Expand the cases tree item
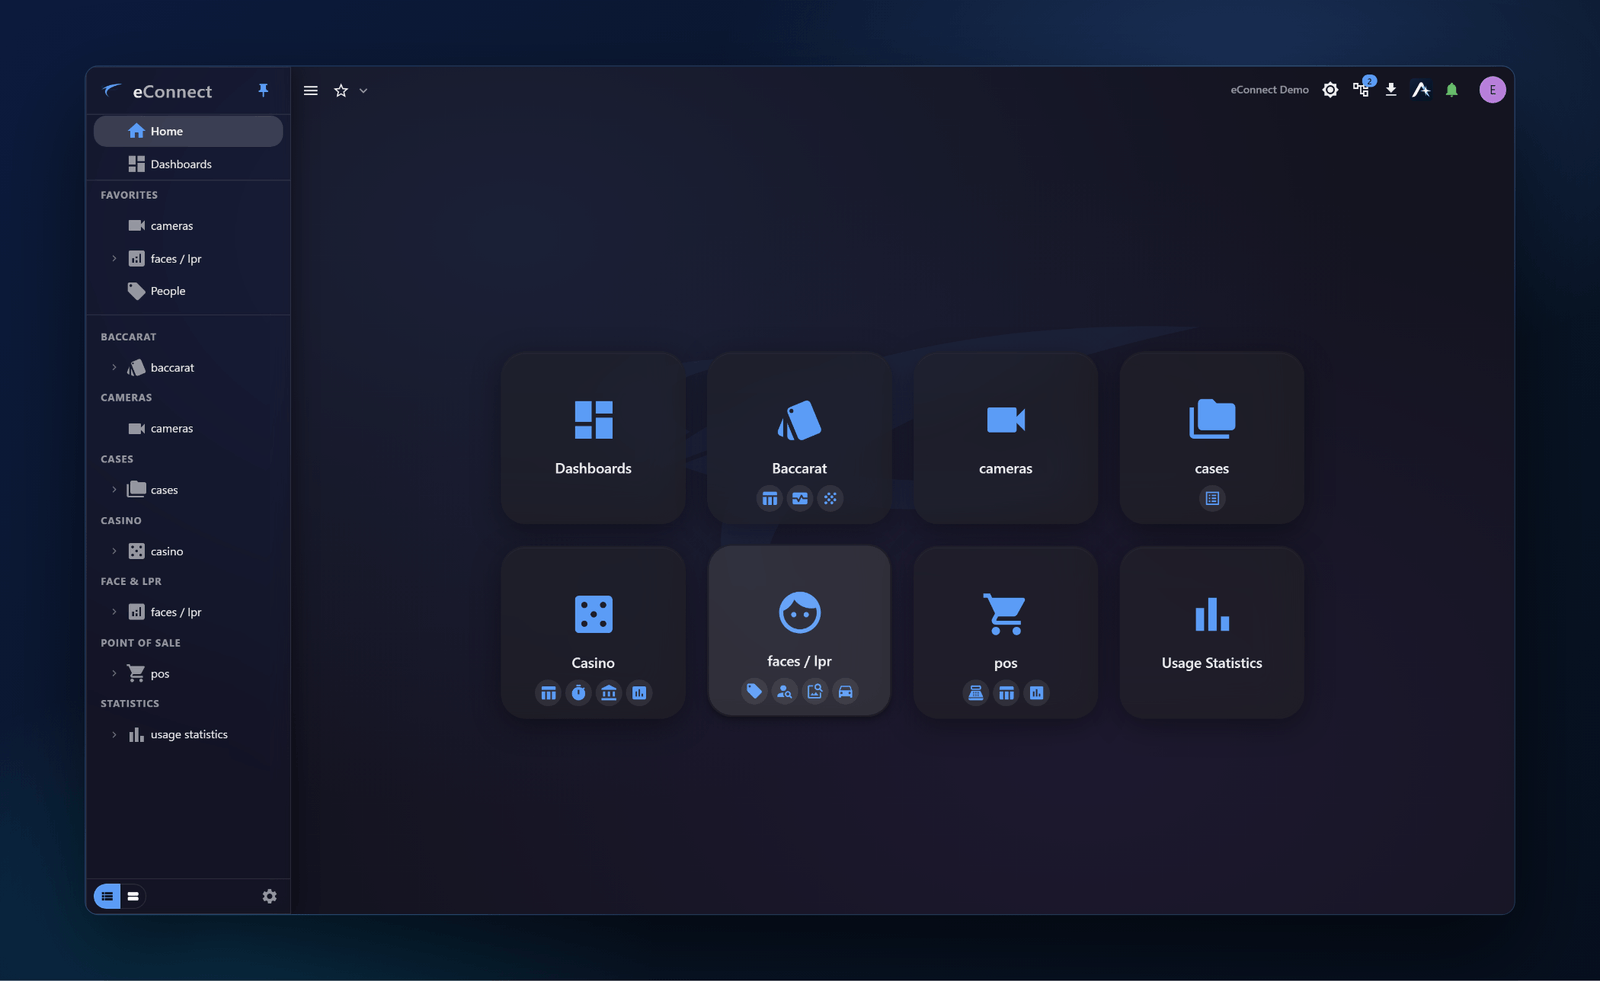The height and width of the screenshot is (981, 1600). point(114,490)
